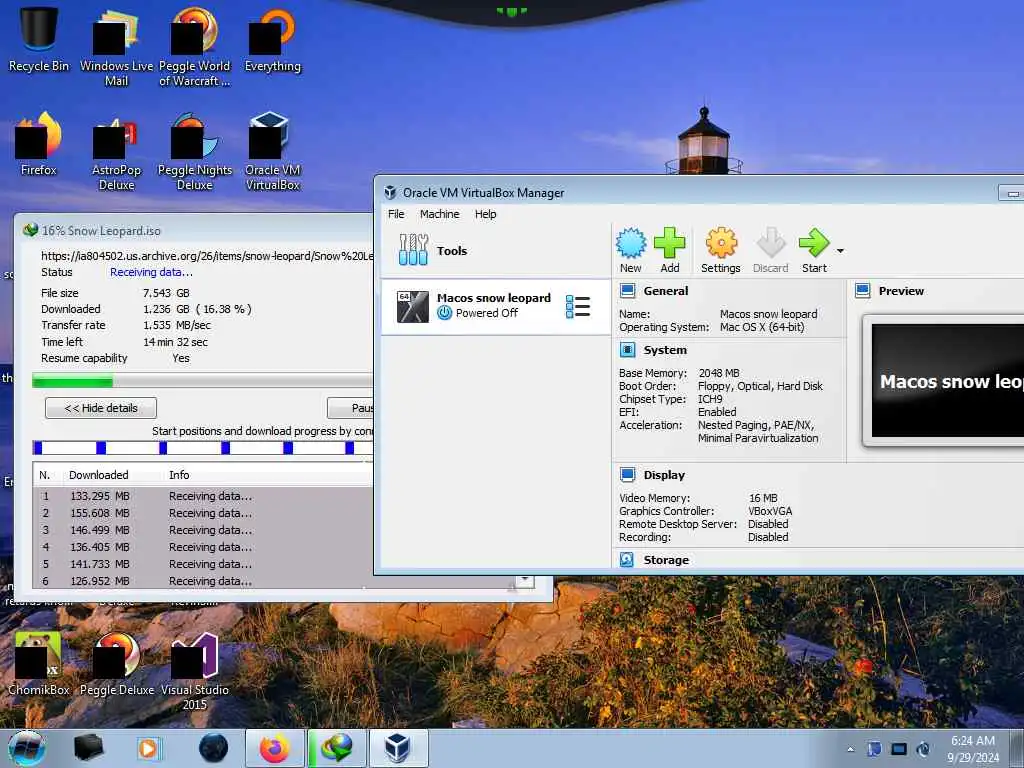Screen dimensions: 1024x768
Task: Select connection row 5 with 141.733 MB
Action: pos(203,564)
